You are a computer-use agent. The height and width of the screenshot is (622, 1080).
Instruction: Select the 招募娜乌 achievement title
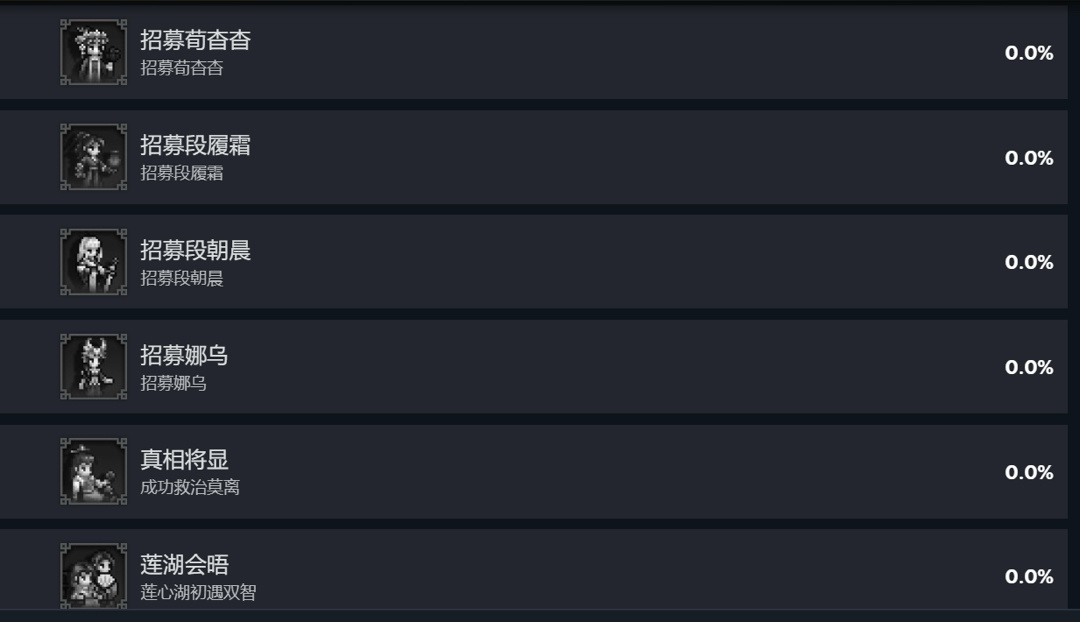[x=180, y=354]
